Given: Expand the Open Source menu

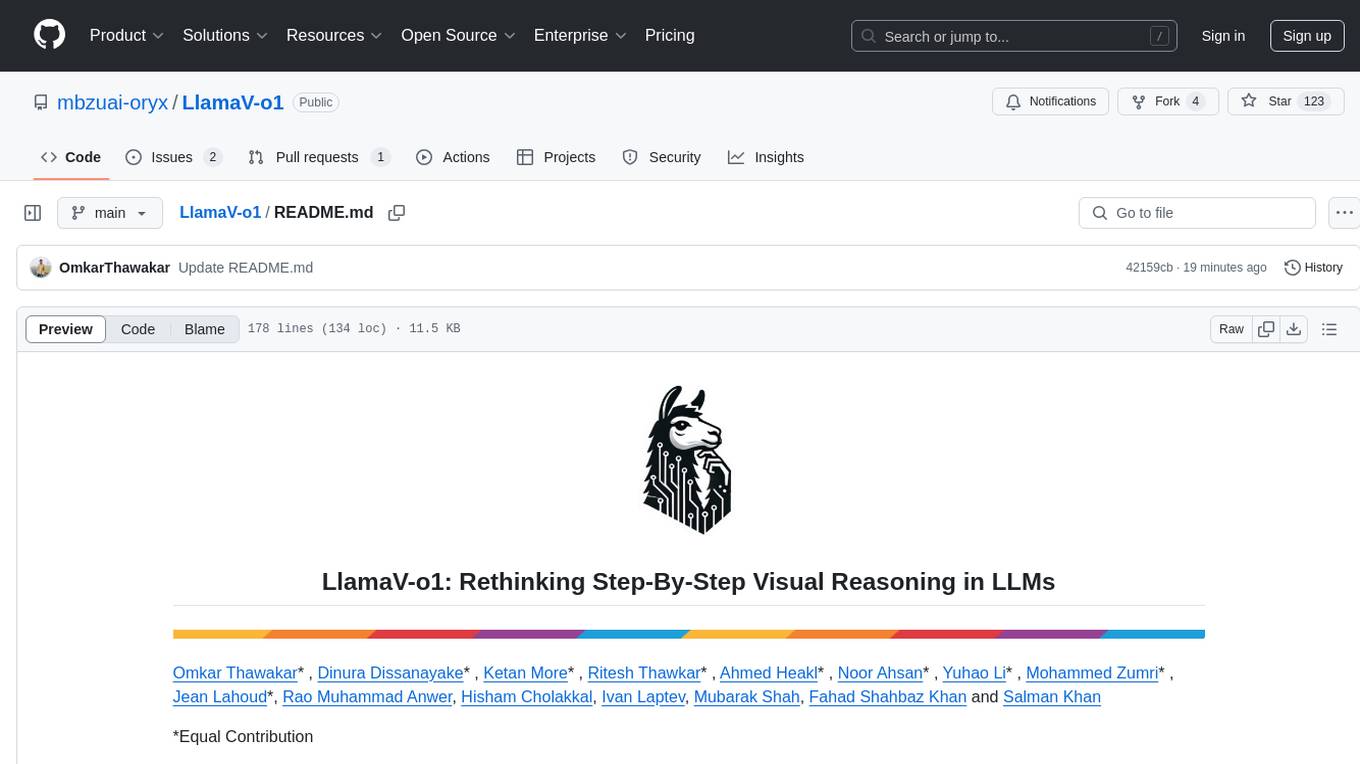Looking at the screenshot, I should tap(458, 35).
